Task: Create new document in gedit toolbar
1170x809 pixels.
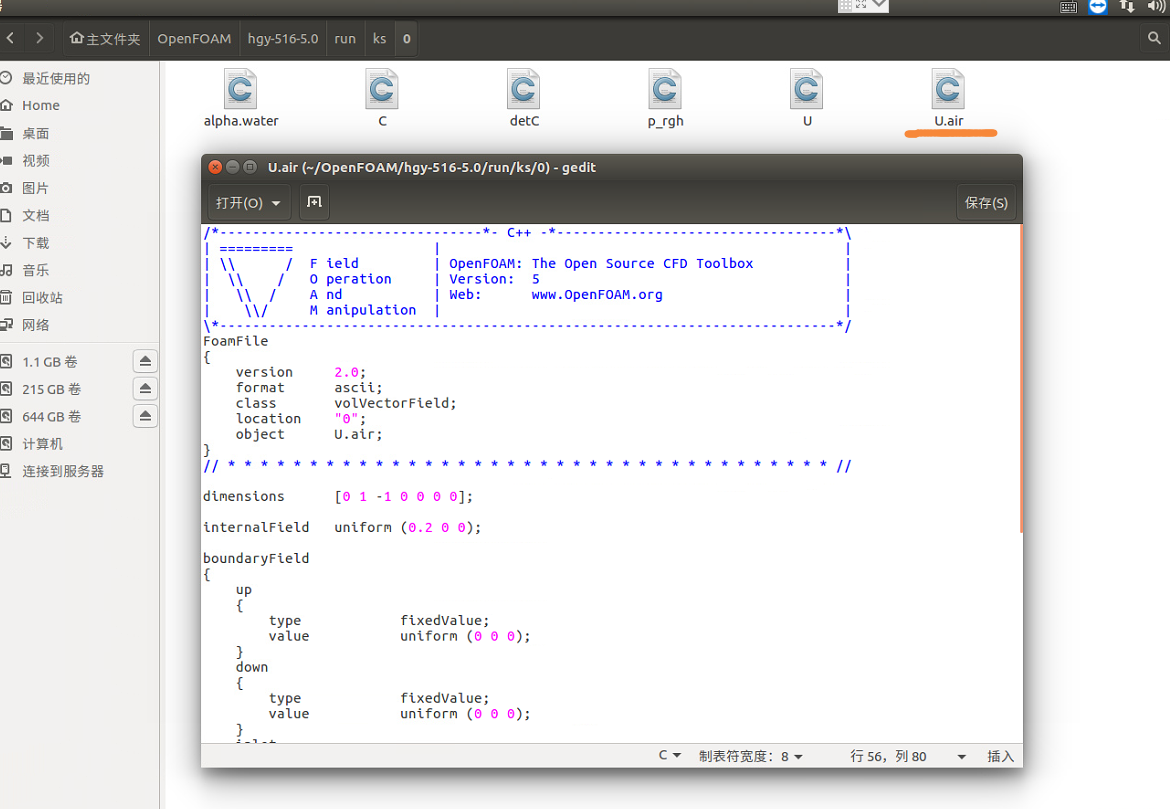Action: (314, 202)
